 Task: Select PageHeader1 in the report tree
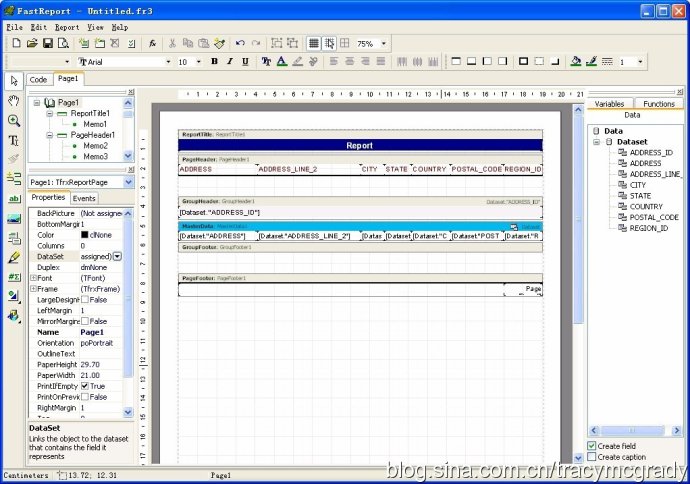tap(92, 135)
